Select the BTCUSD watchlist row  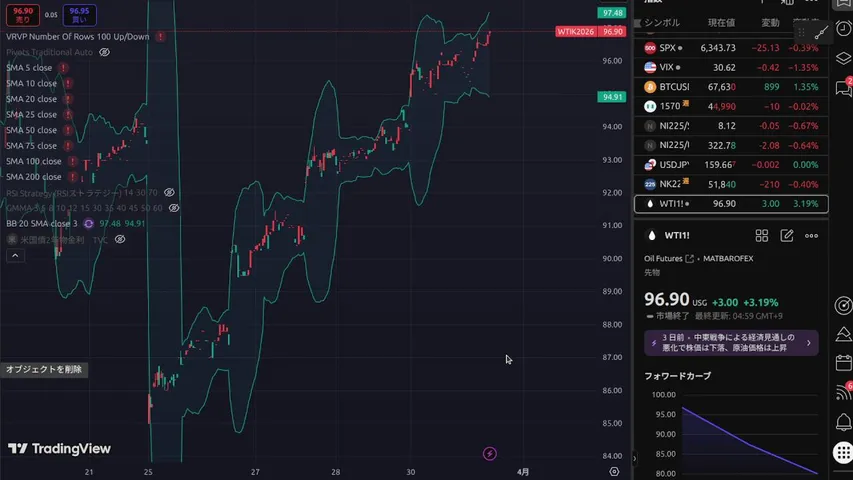[x=731, y=87]
